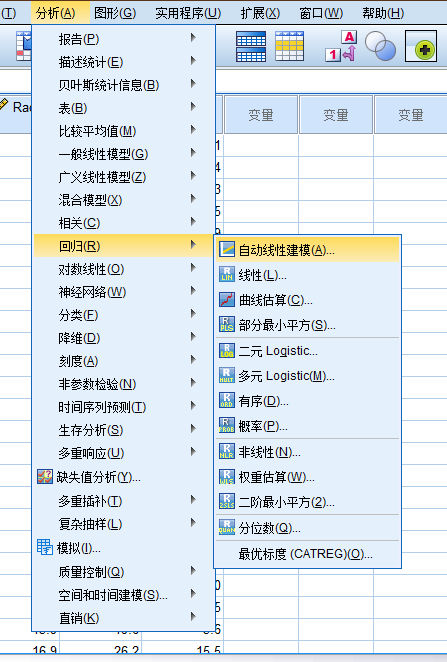This screenshot has width=447, height=662.
Task: Click the yellow grid toolbar icon
Action: click(289, 46)
